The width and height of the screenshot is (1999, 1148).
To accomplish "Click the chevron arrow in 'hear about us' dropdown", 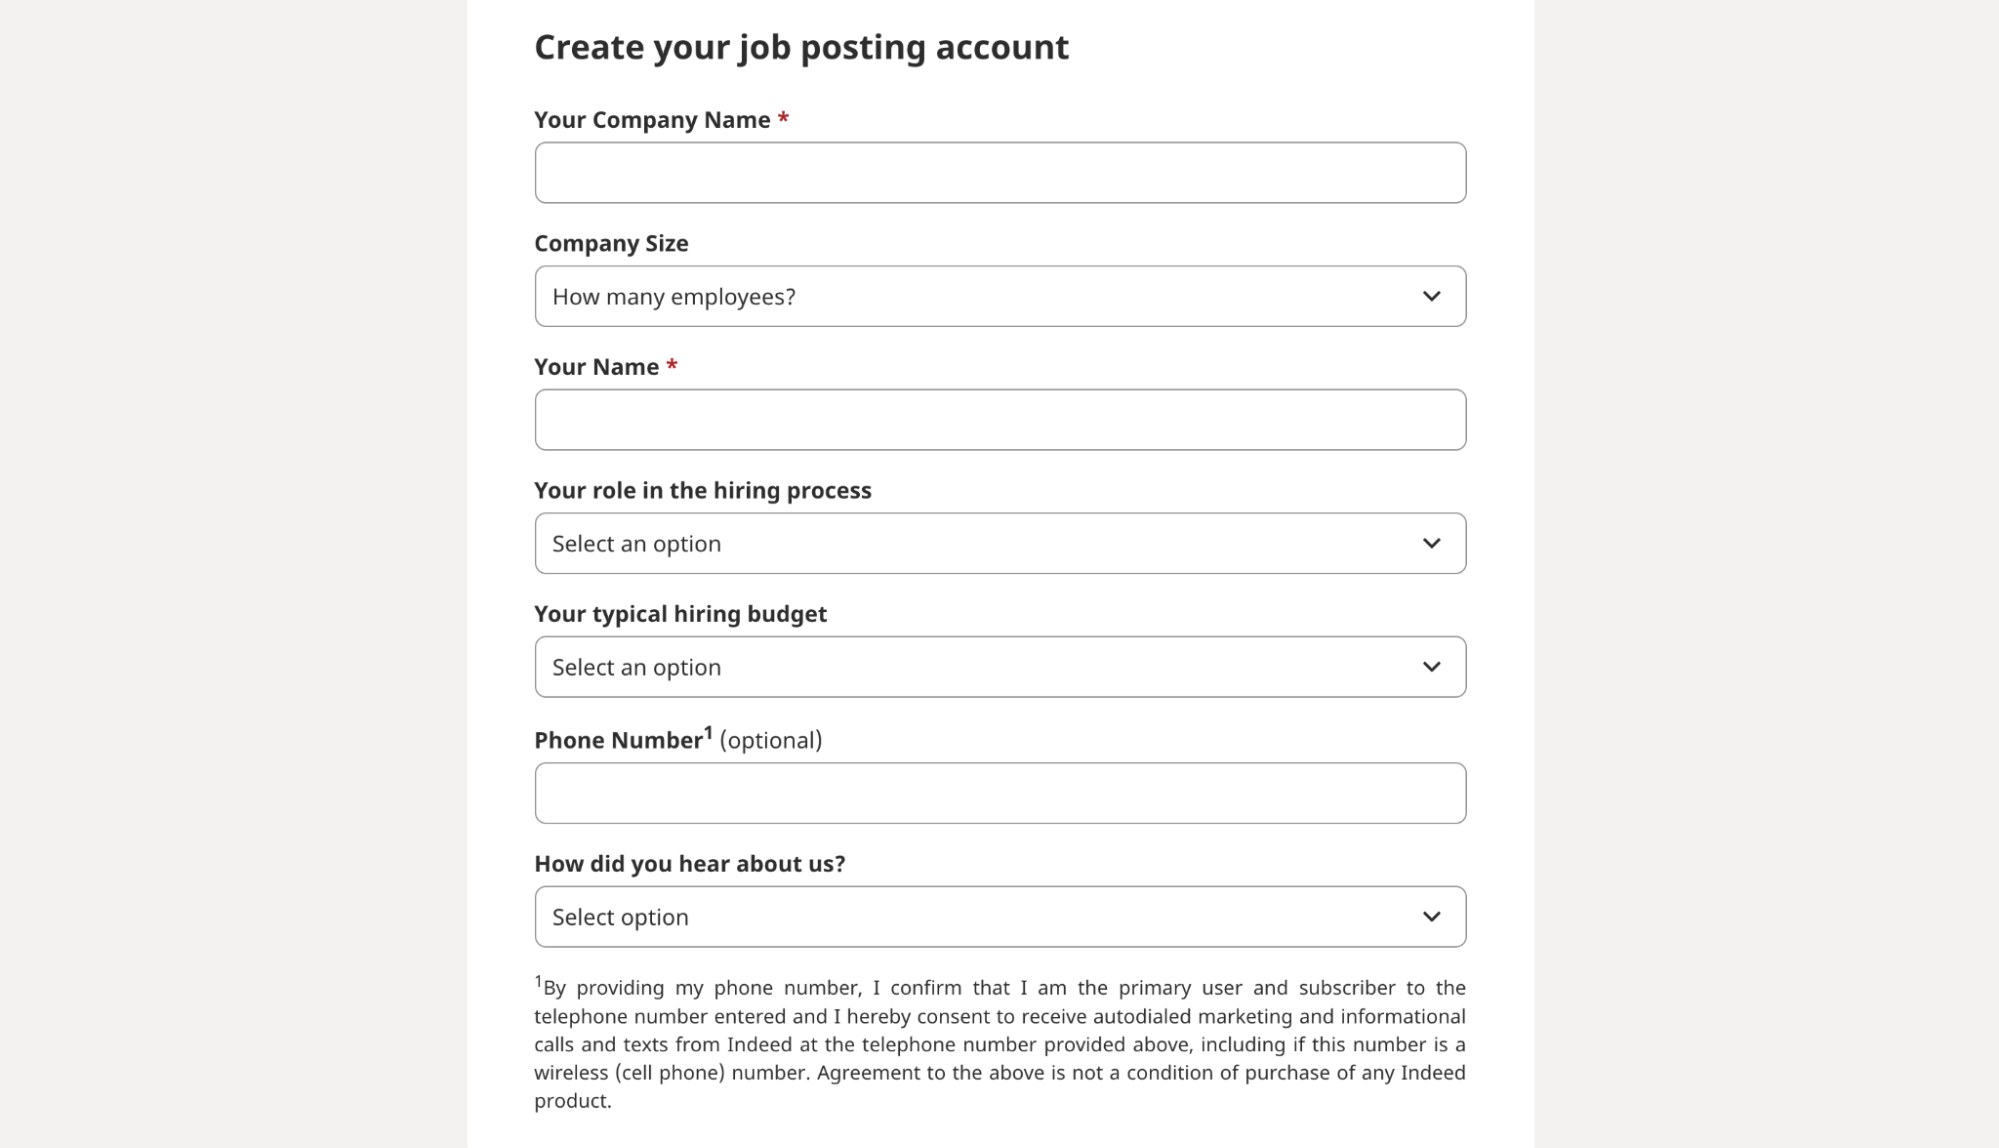I will tap(1431, 917).
